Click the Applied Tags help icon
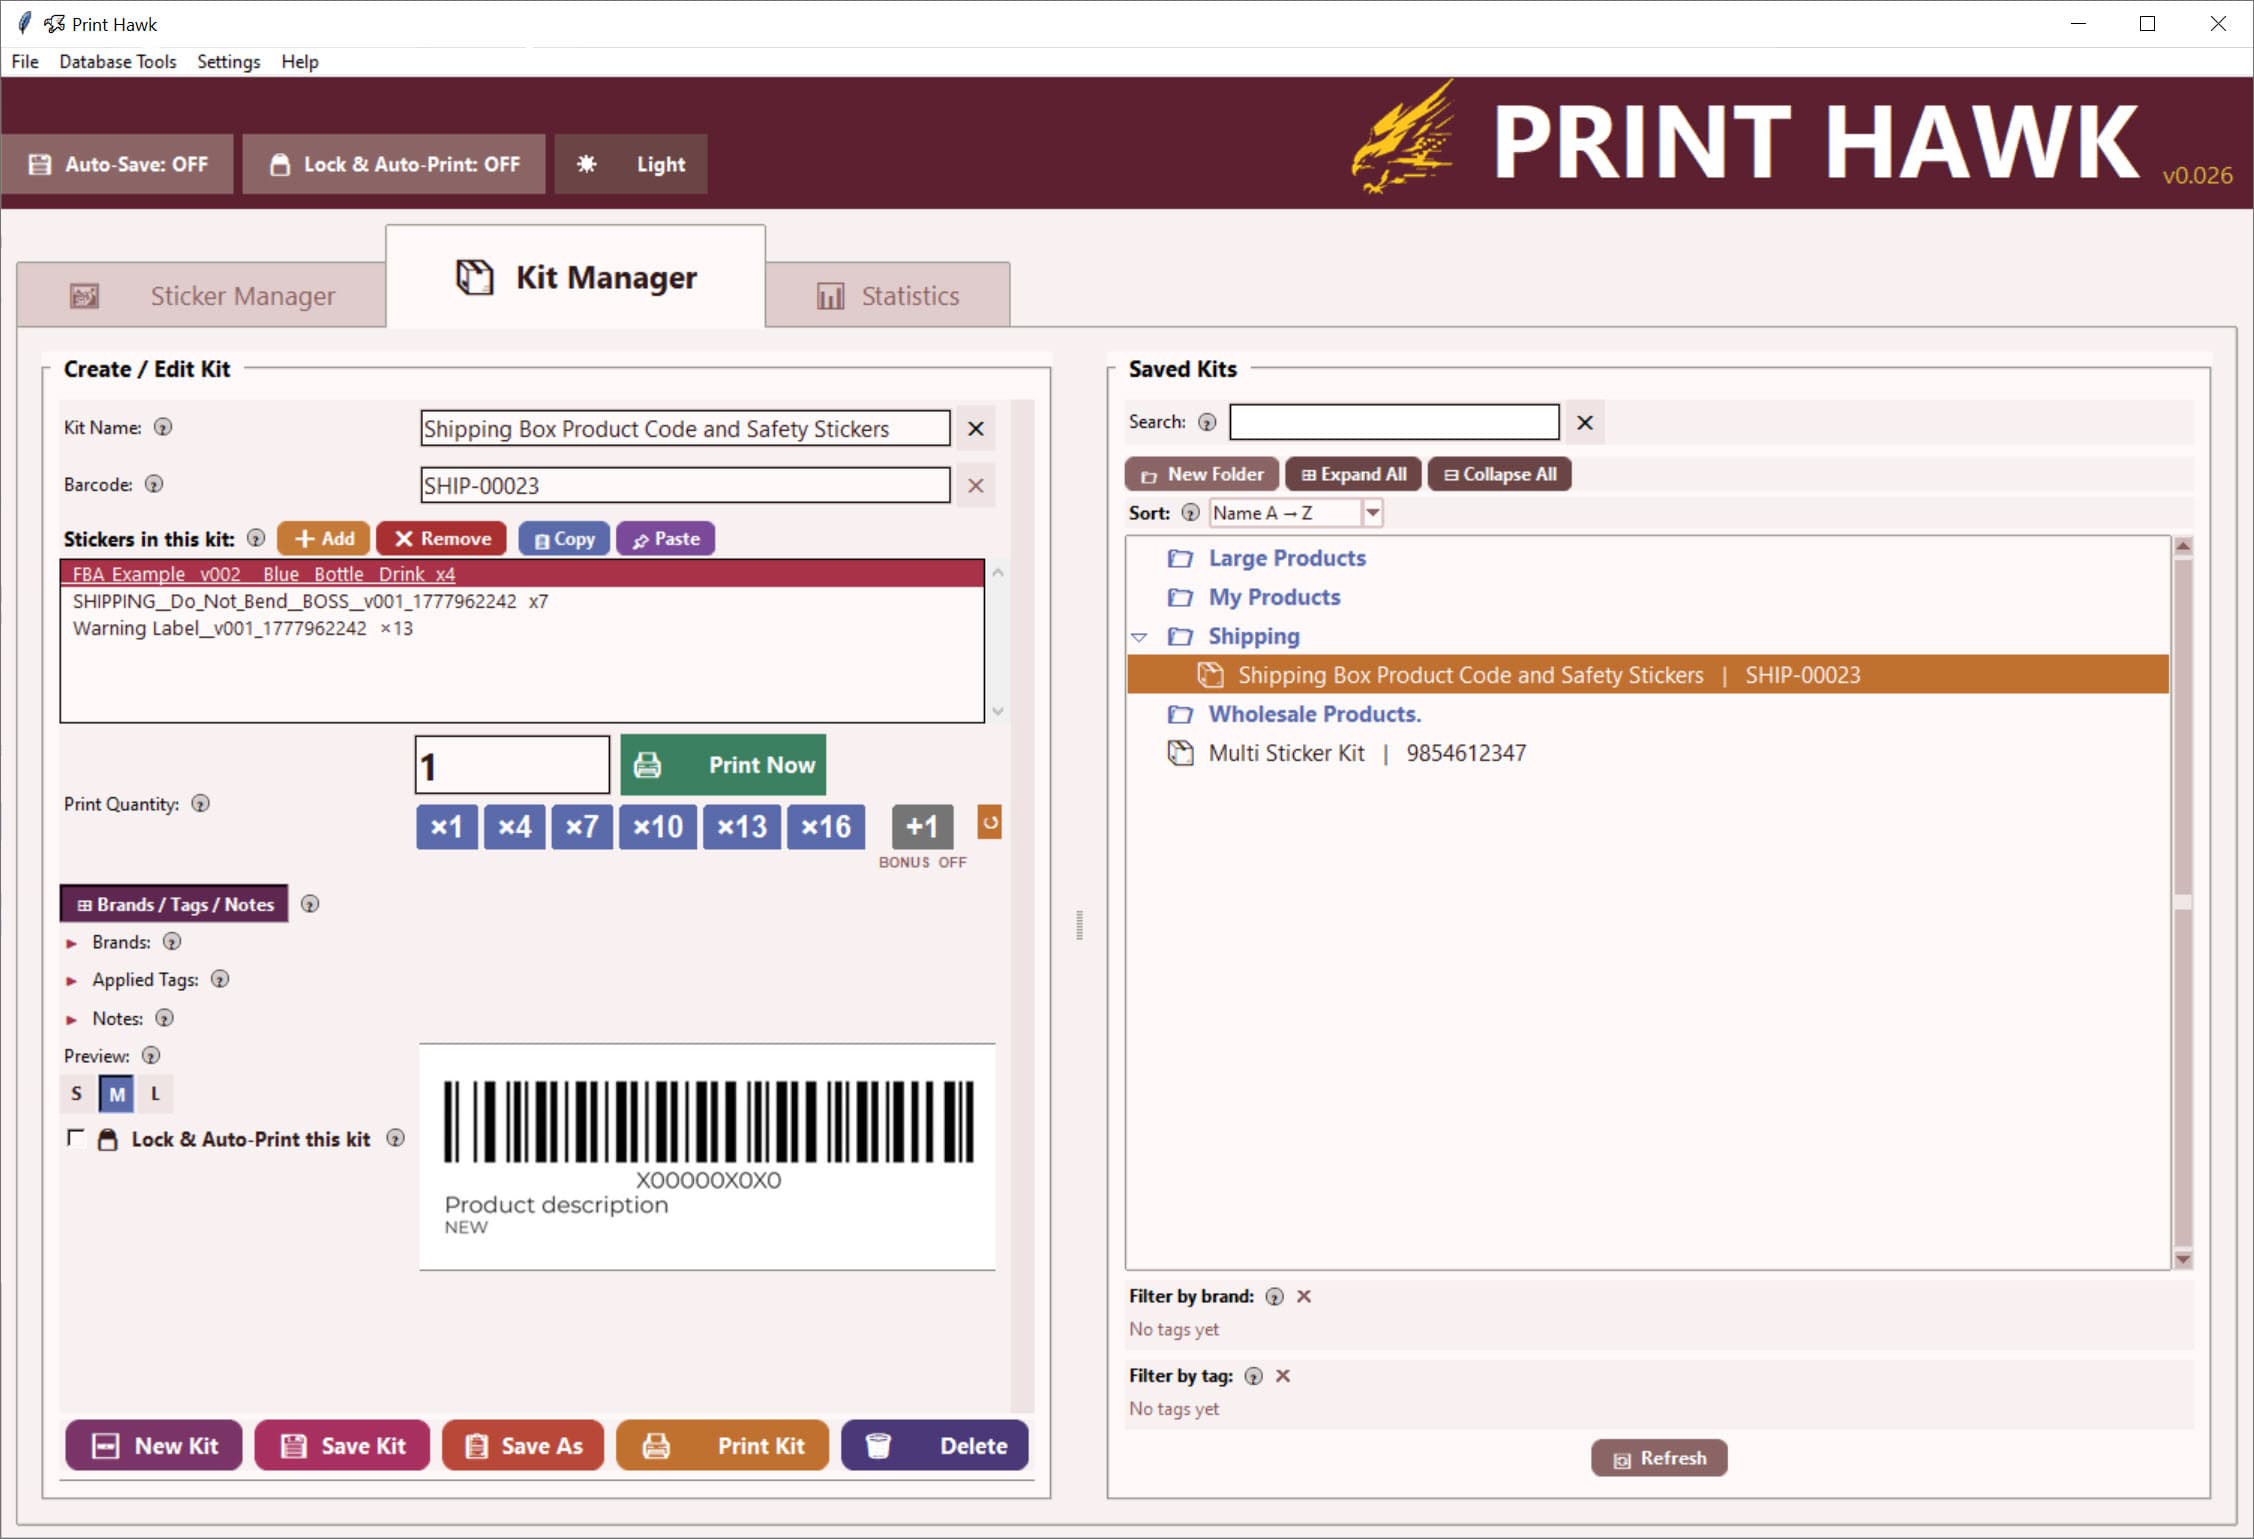The image size is (2254, 1539). (220, 979)
